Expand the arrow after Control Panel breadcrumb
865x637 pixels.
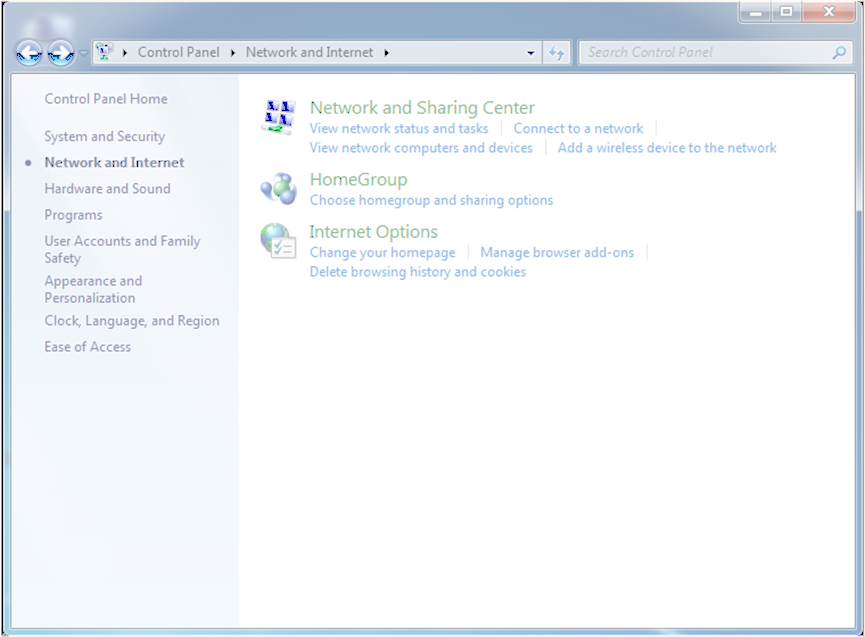(x=233, y=53)
